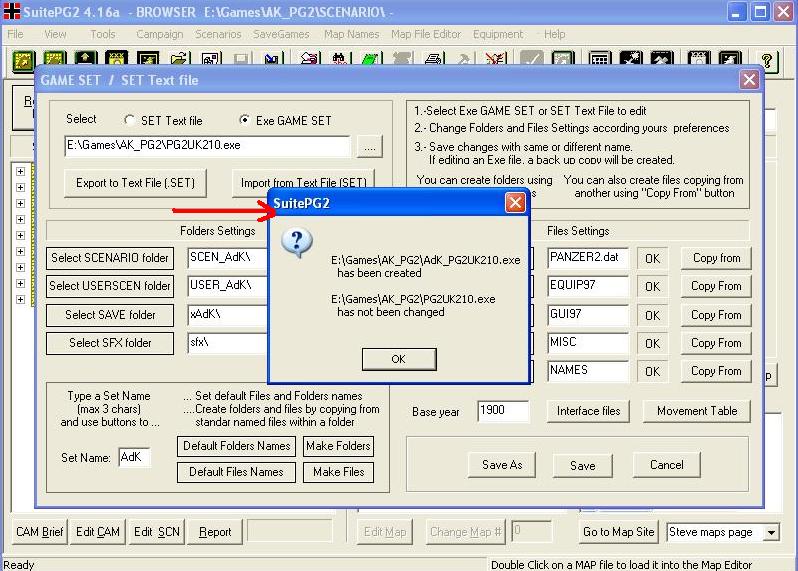Click OK next to PANZER2.dat
The height and width of the screenshot is (571, 798).
tap(652, 259)
